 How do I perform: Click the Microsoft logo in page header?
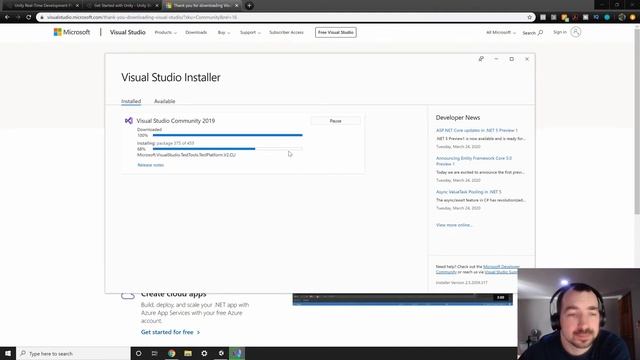tap(72, 32)
